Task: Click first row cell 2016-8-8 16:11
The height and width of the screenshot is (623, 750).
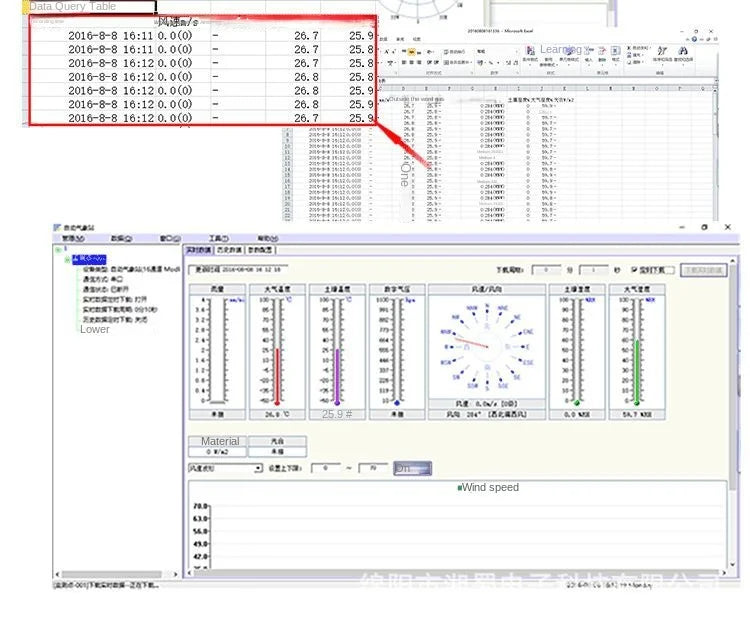Action: 110,36
